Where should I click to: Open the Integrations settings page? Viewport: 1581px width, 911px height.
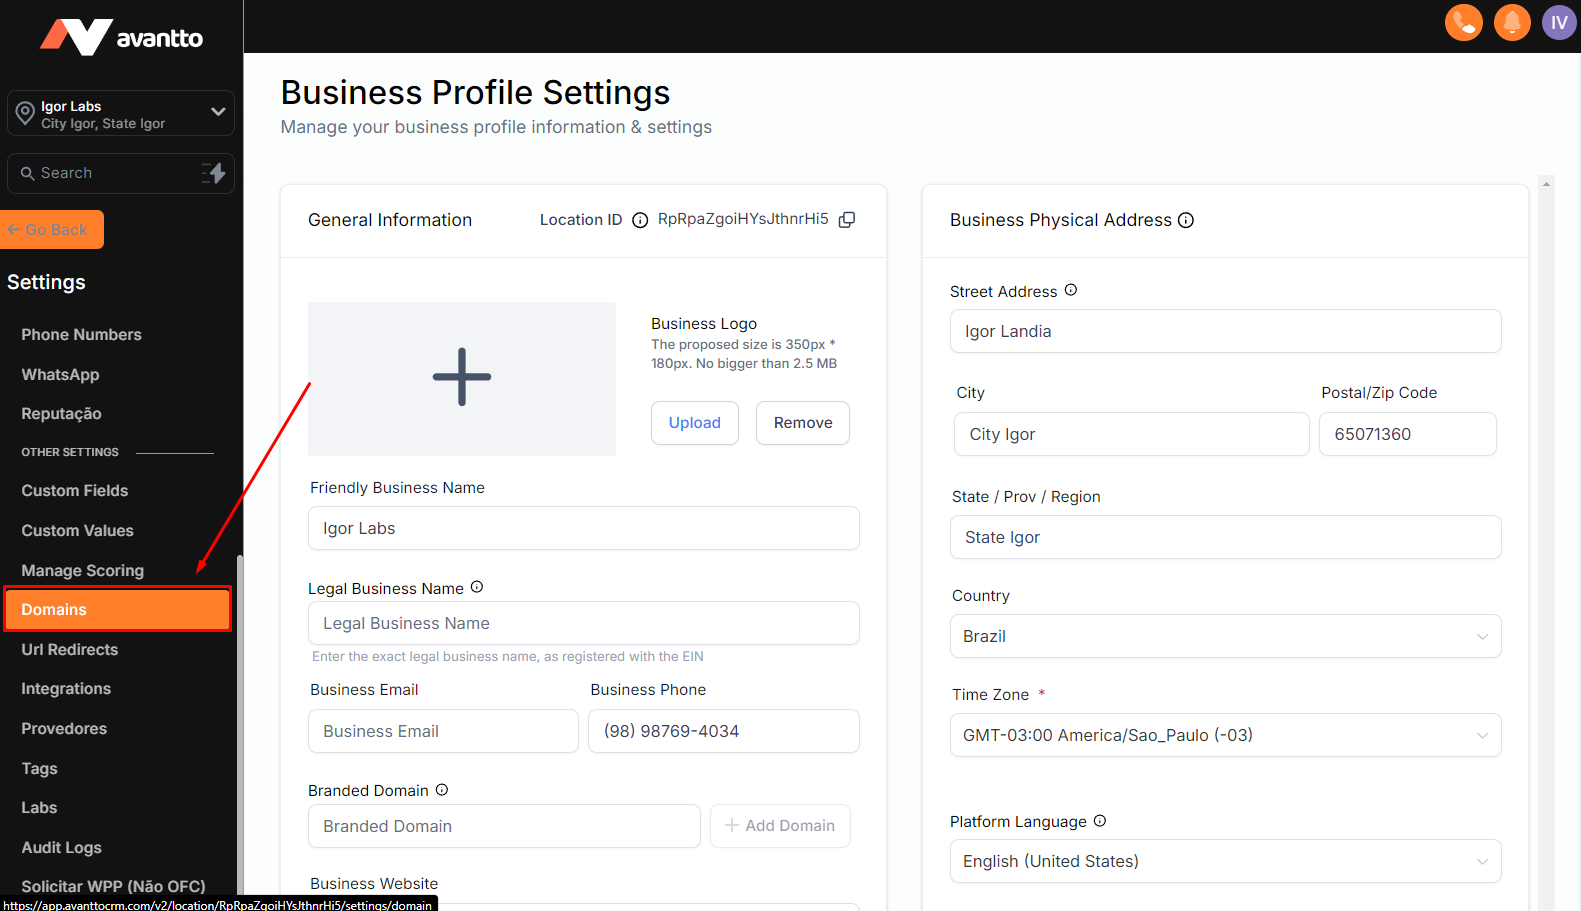click(66, 689)
